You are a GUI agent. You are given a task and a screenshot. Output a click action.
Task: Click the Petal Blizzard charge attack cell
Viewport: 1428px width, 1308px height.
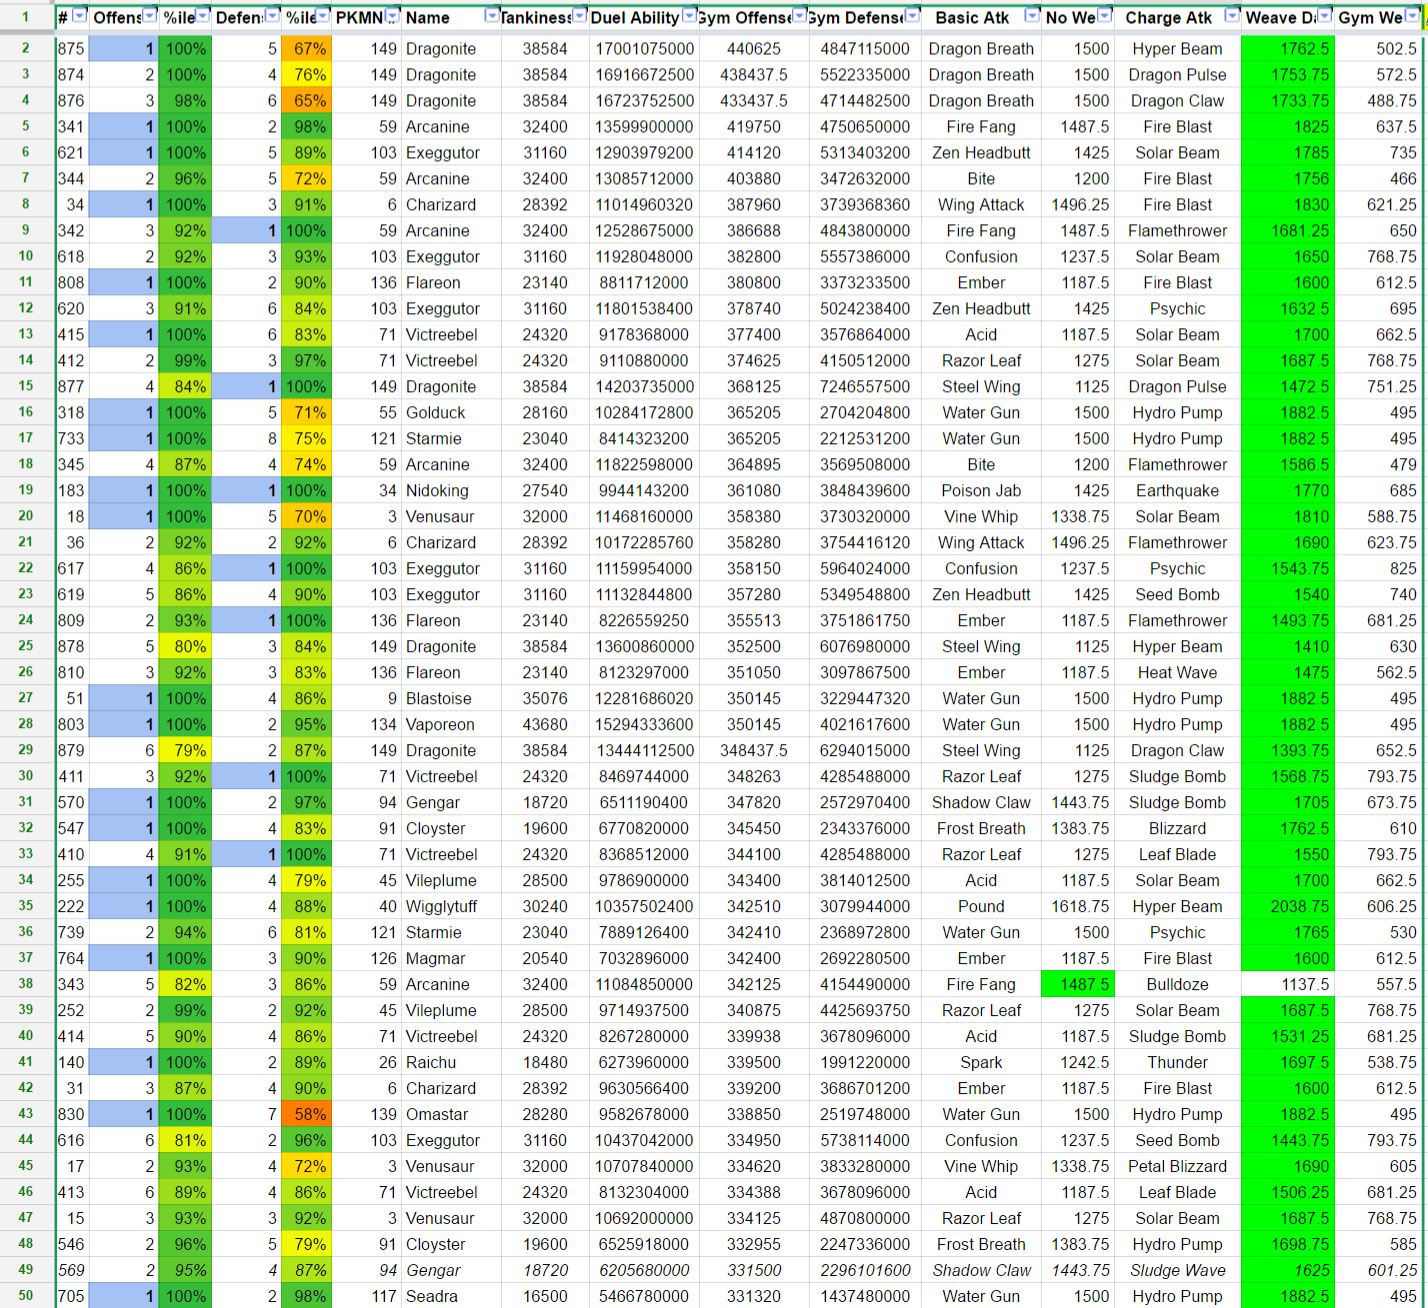pos(1177,1166)
